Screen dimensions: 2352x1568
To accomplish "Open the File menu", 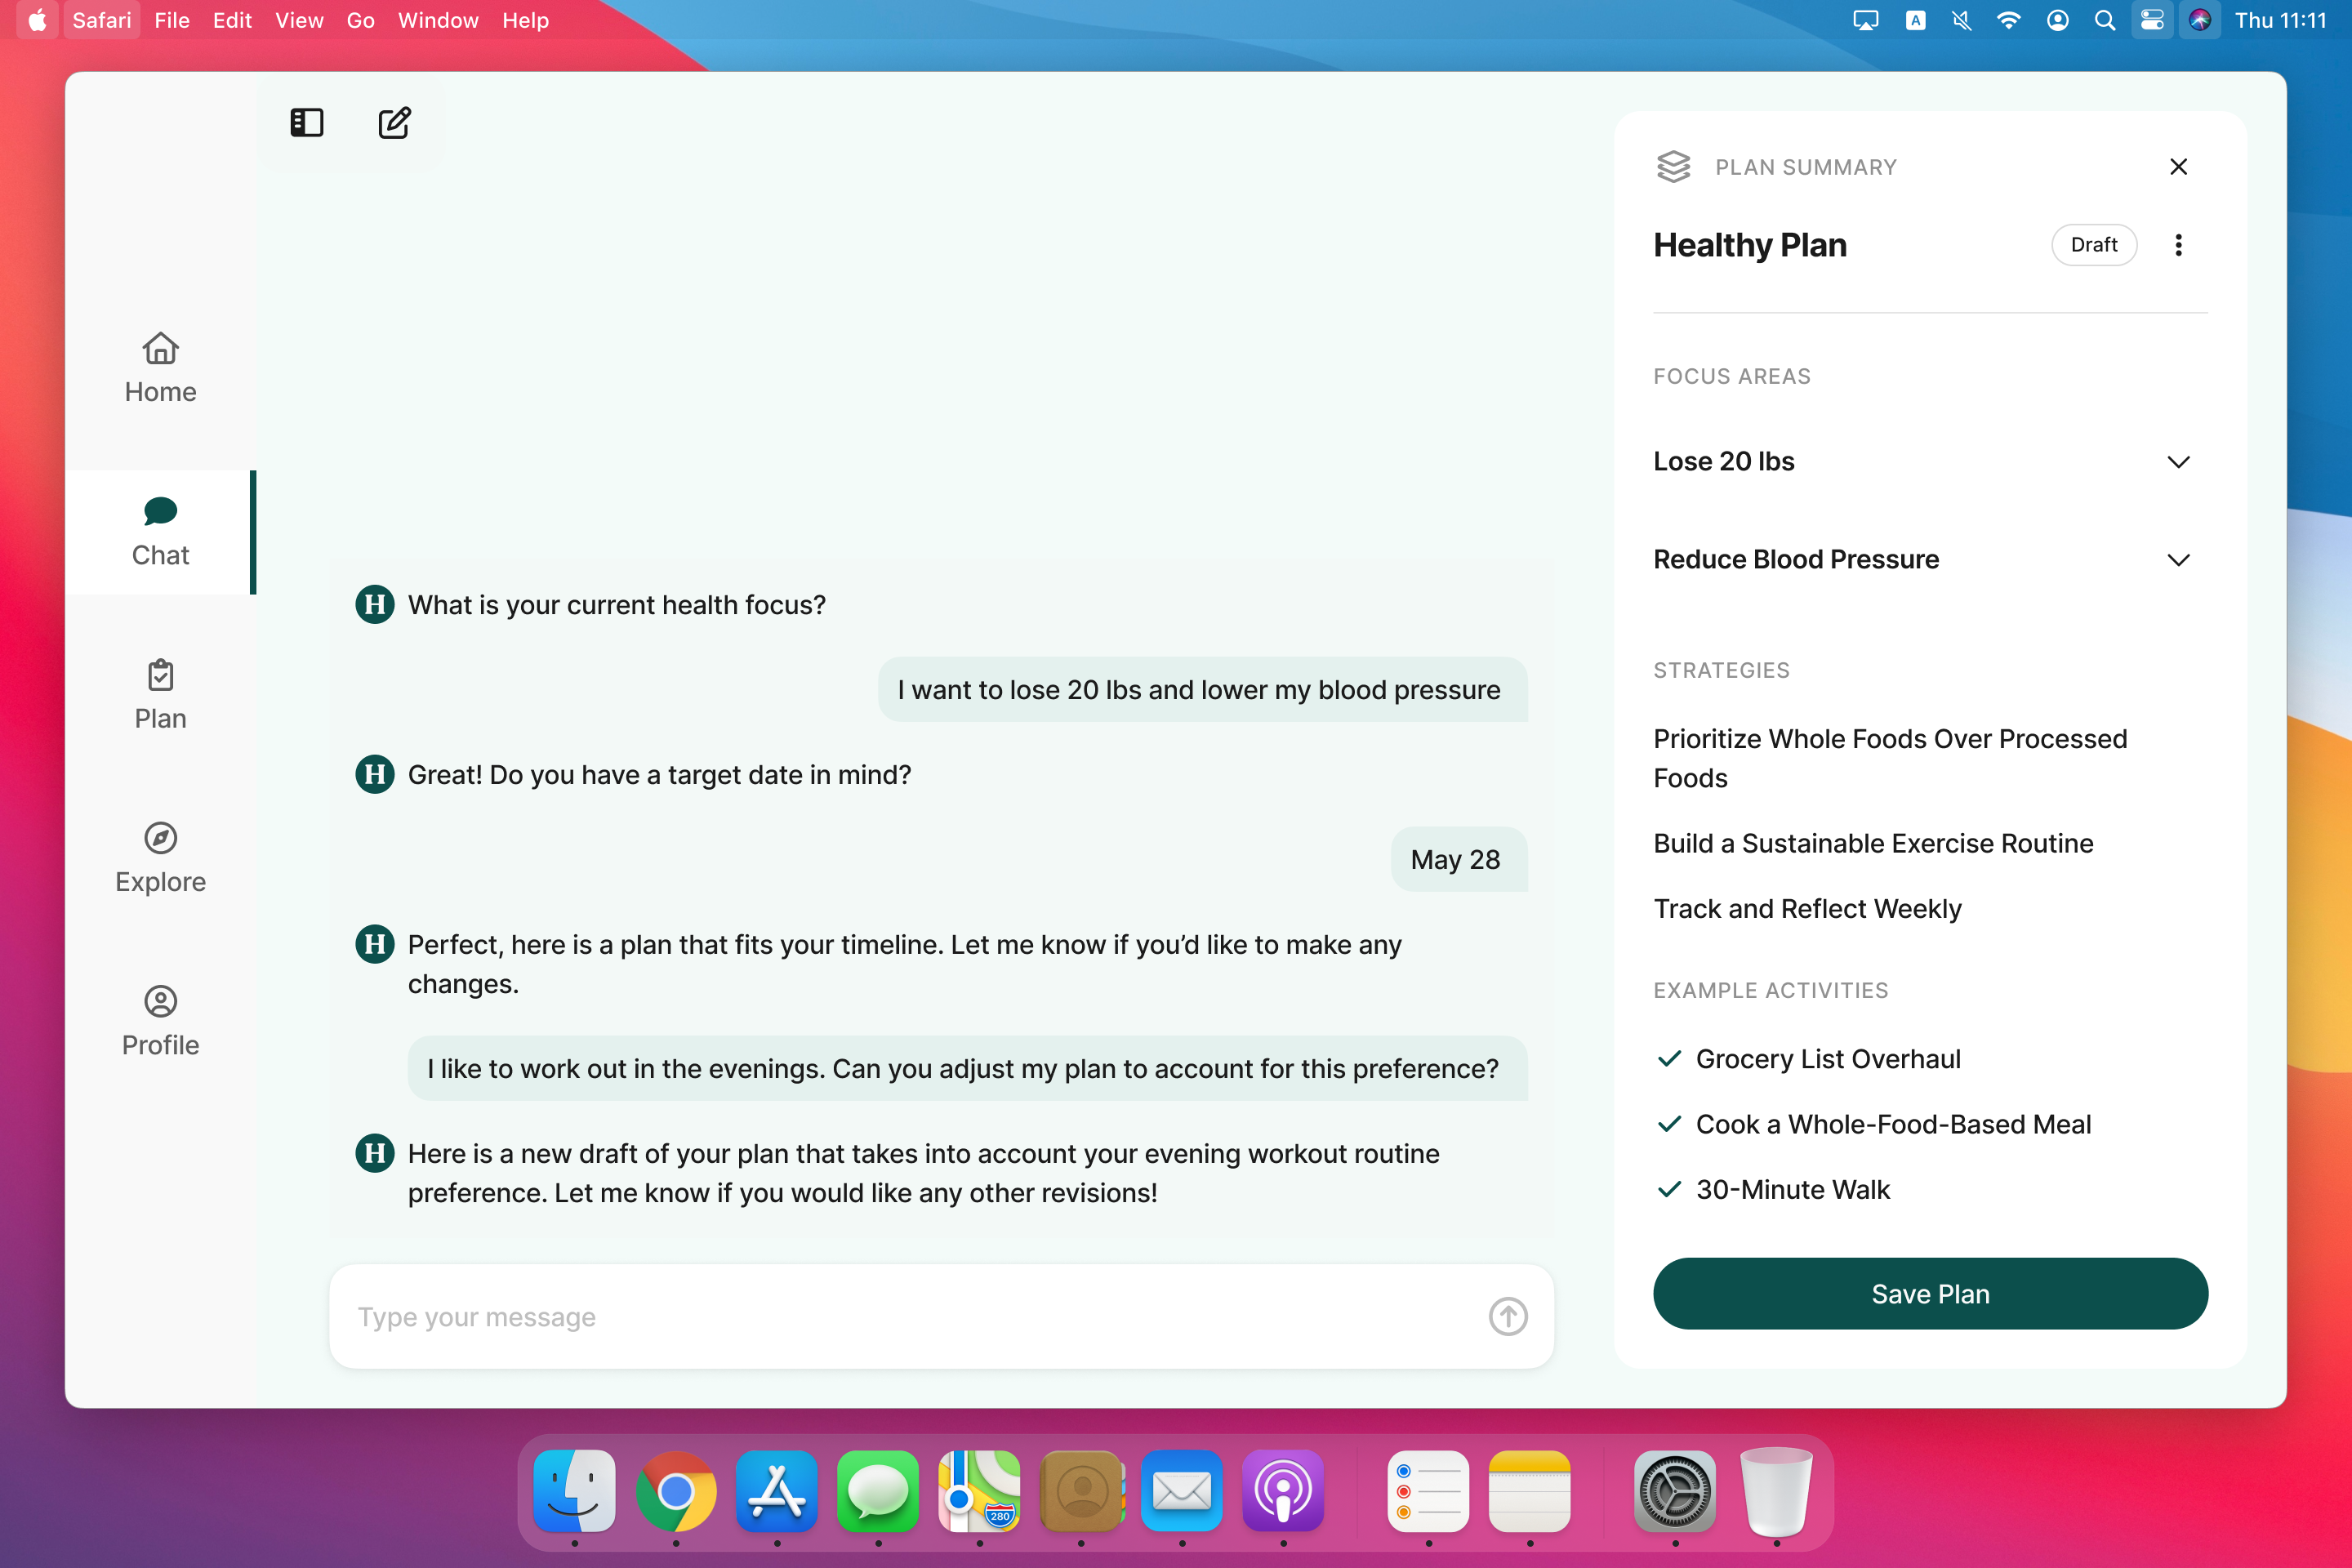I will click(172, 20).
